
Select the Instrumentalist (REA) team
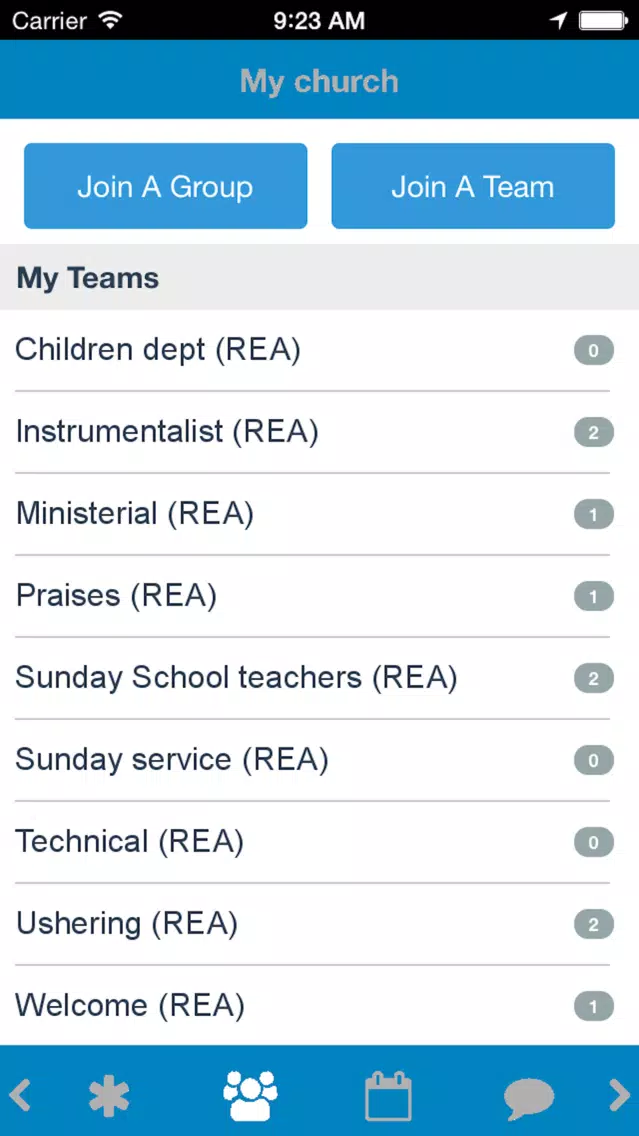coord(320,433)
